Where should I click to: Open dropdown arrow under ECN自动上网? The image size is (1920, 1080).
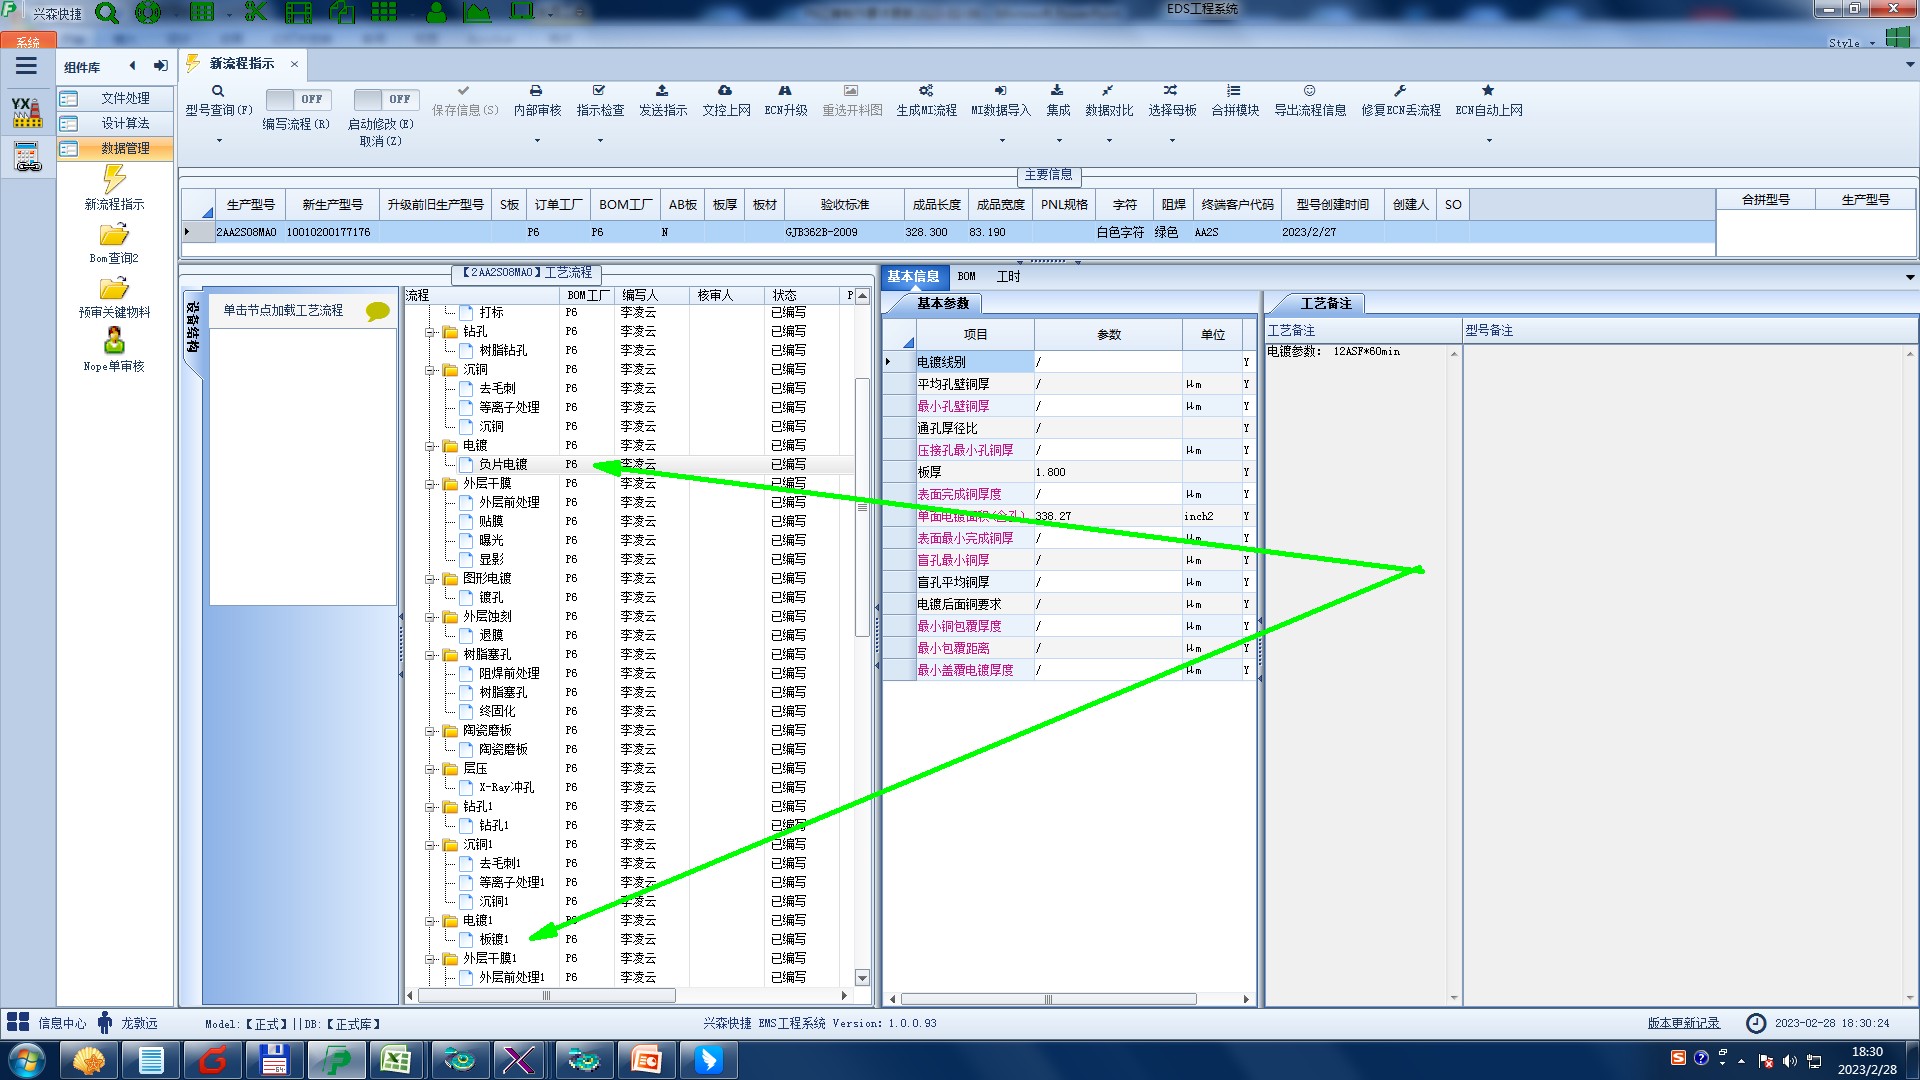click(x=1489, y=141)
